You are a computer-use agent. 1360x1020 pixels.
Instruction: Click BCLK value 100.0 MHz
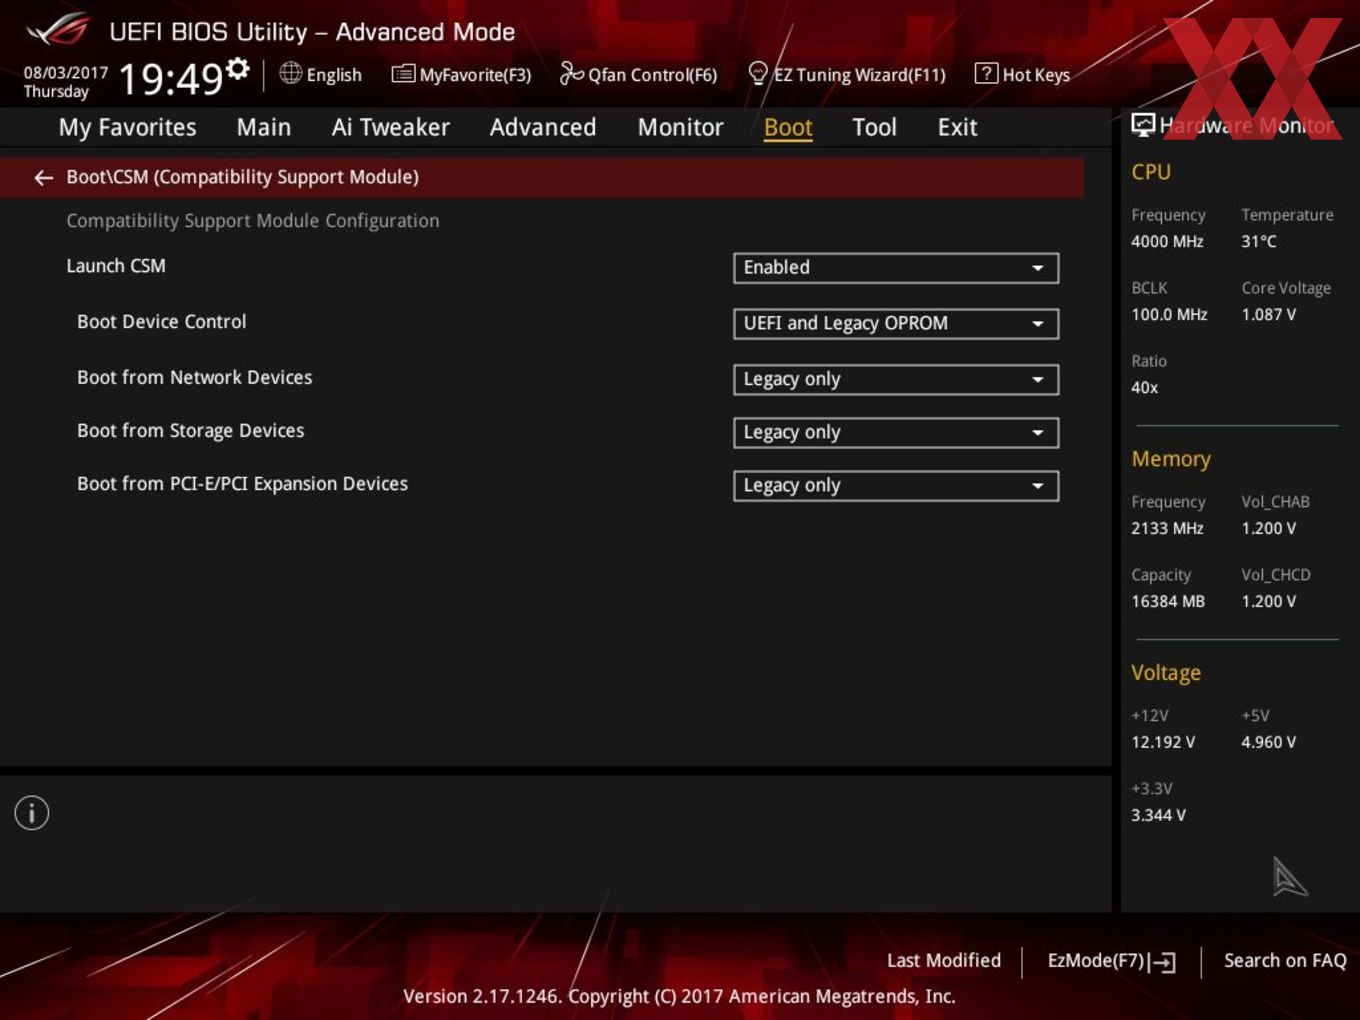click(1169, 315)
